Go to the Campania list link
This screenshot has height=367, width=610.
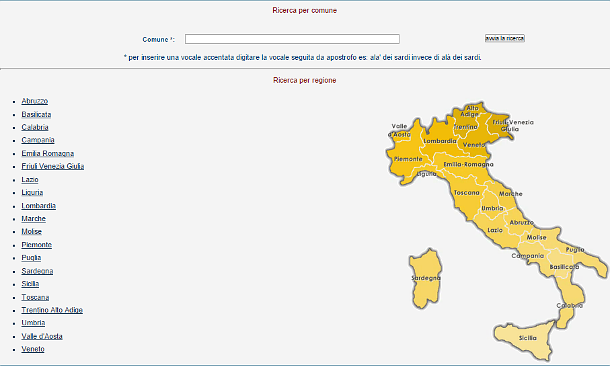tap(38, 140)
